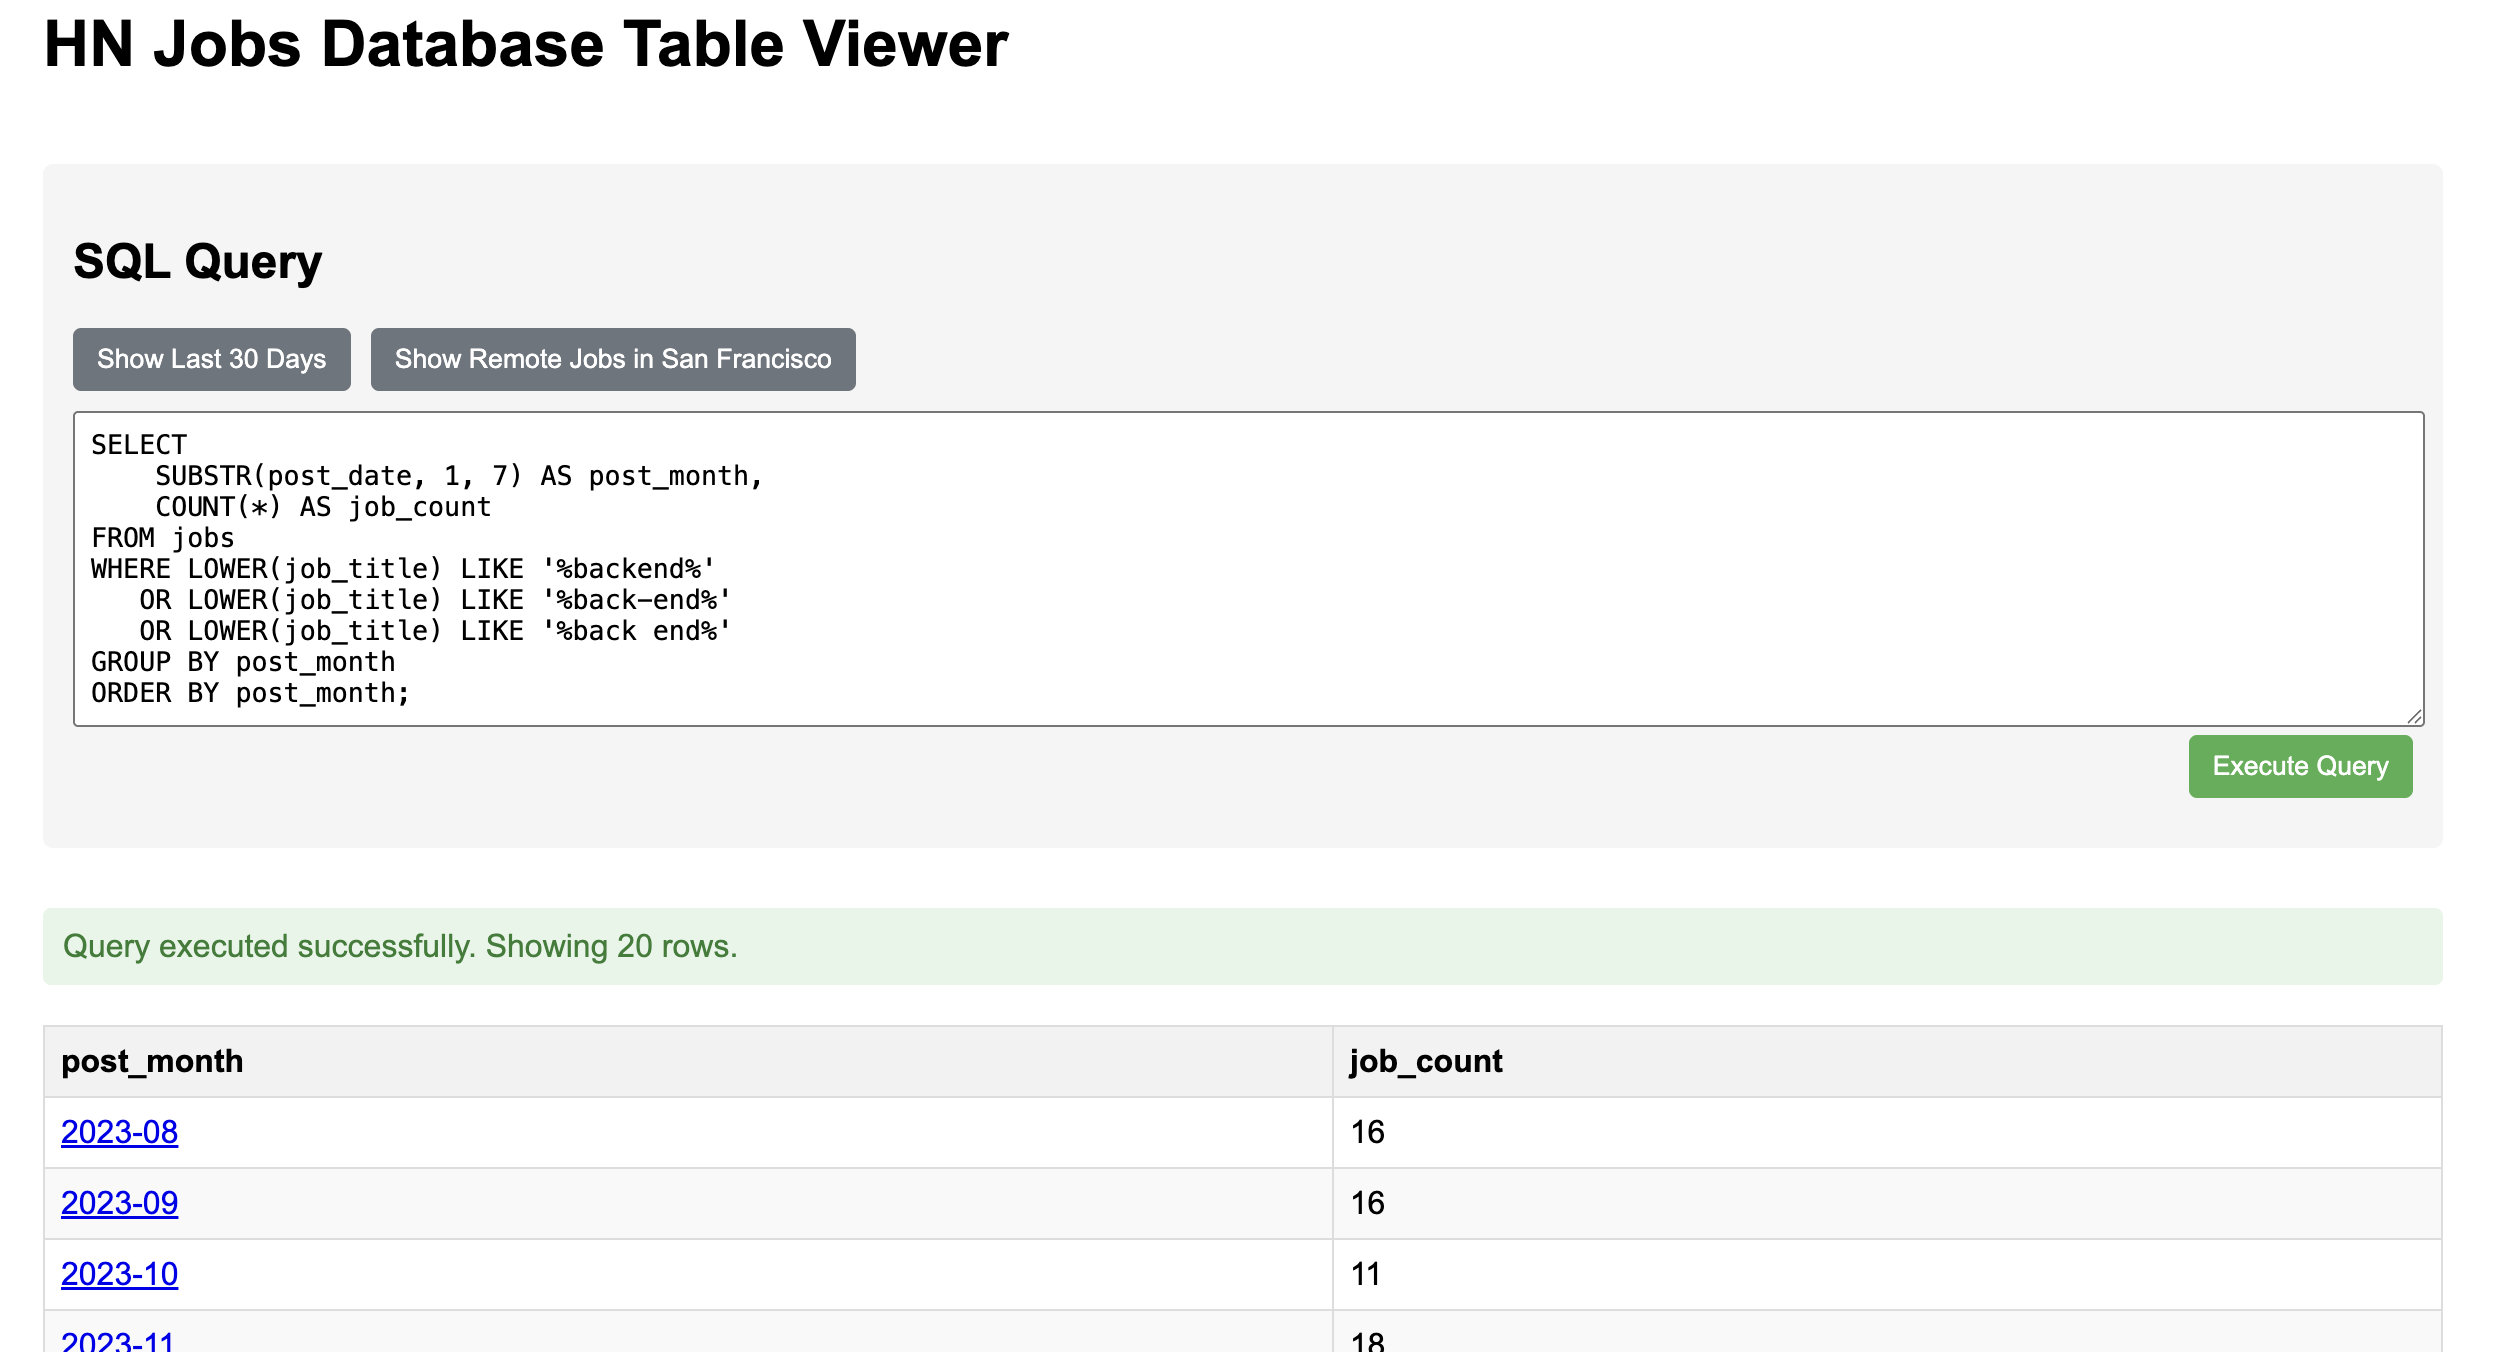Click the job count cell for 2023-08
Image resolution: width=2514 pixels, height=1352 pixels.
pyautogui.click(x=1887, y=1132)
